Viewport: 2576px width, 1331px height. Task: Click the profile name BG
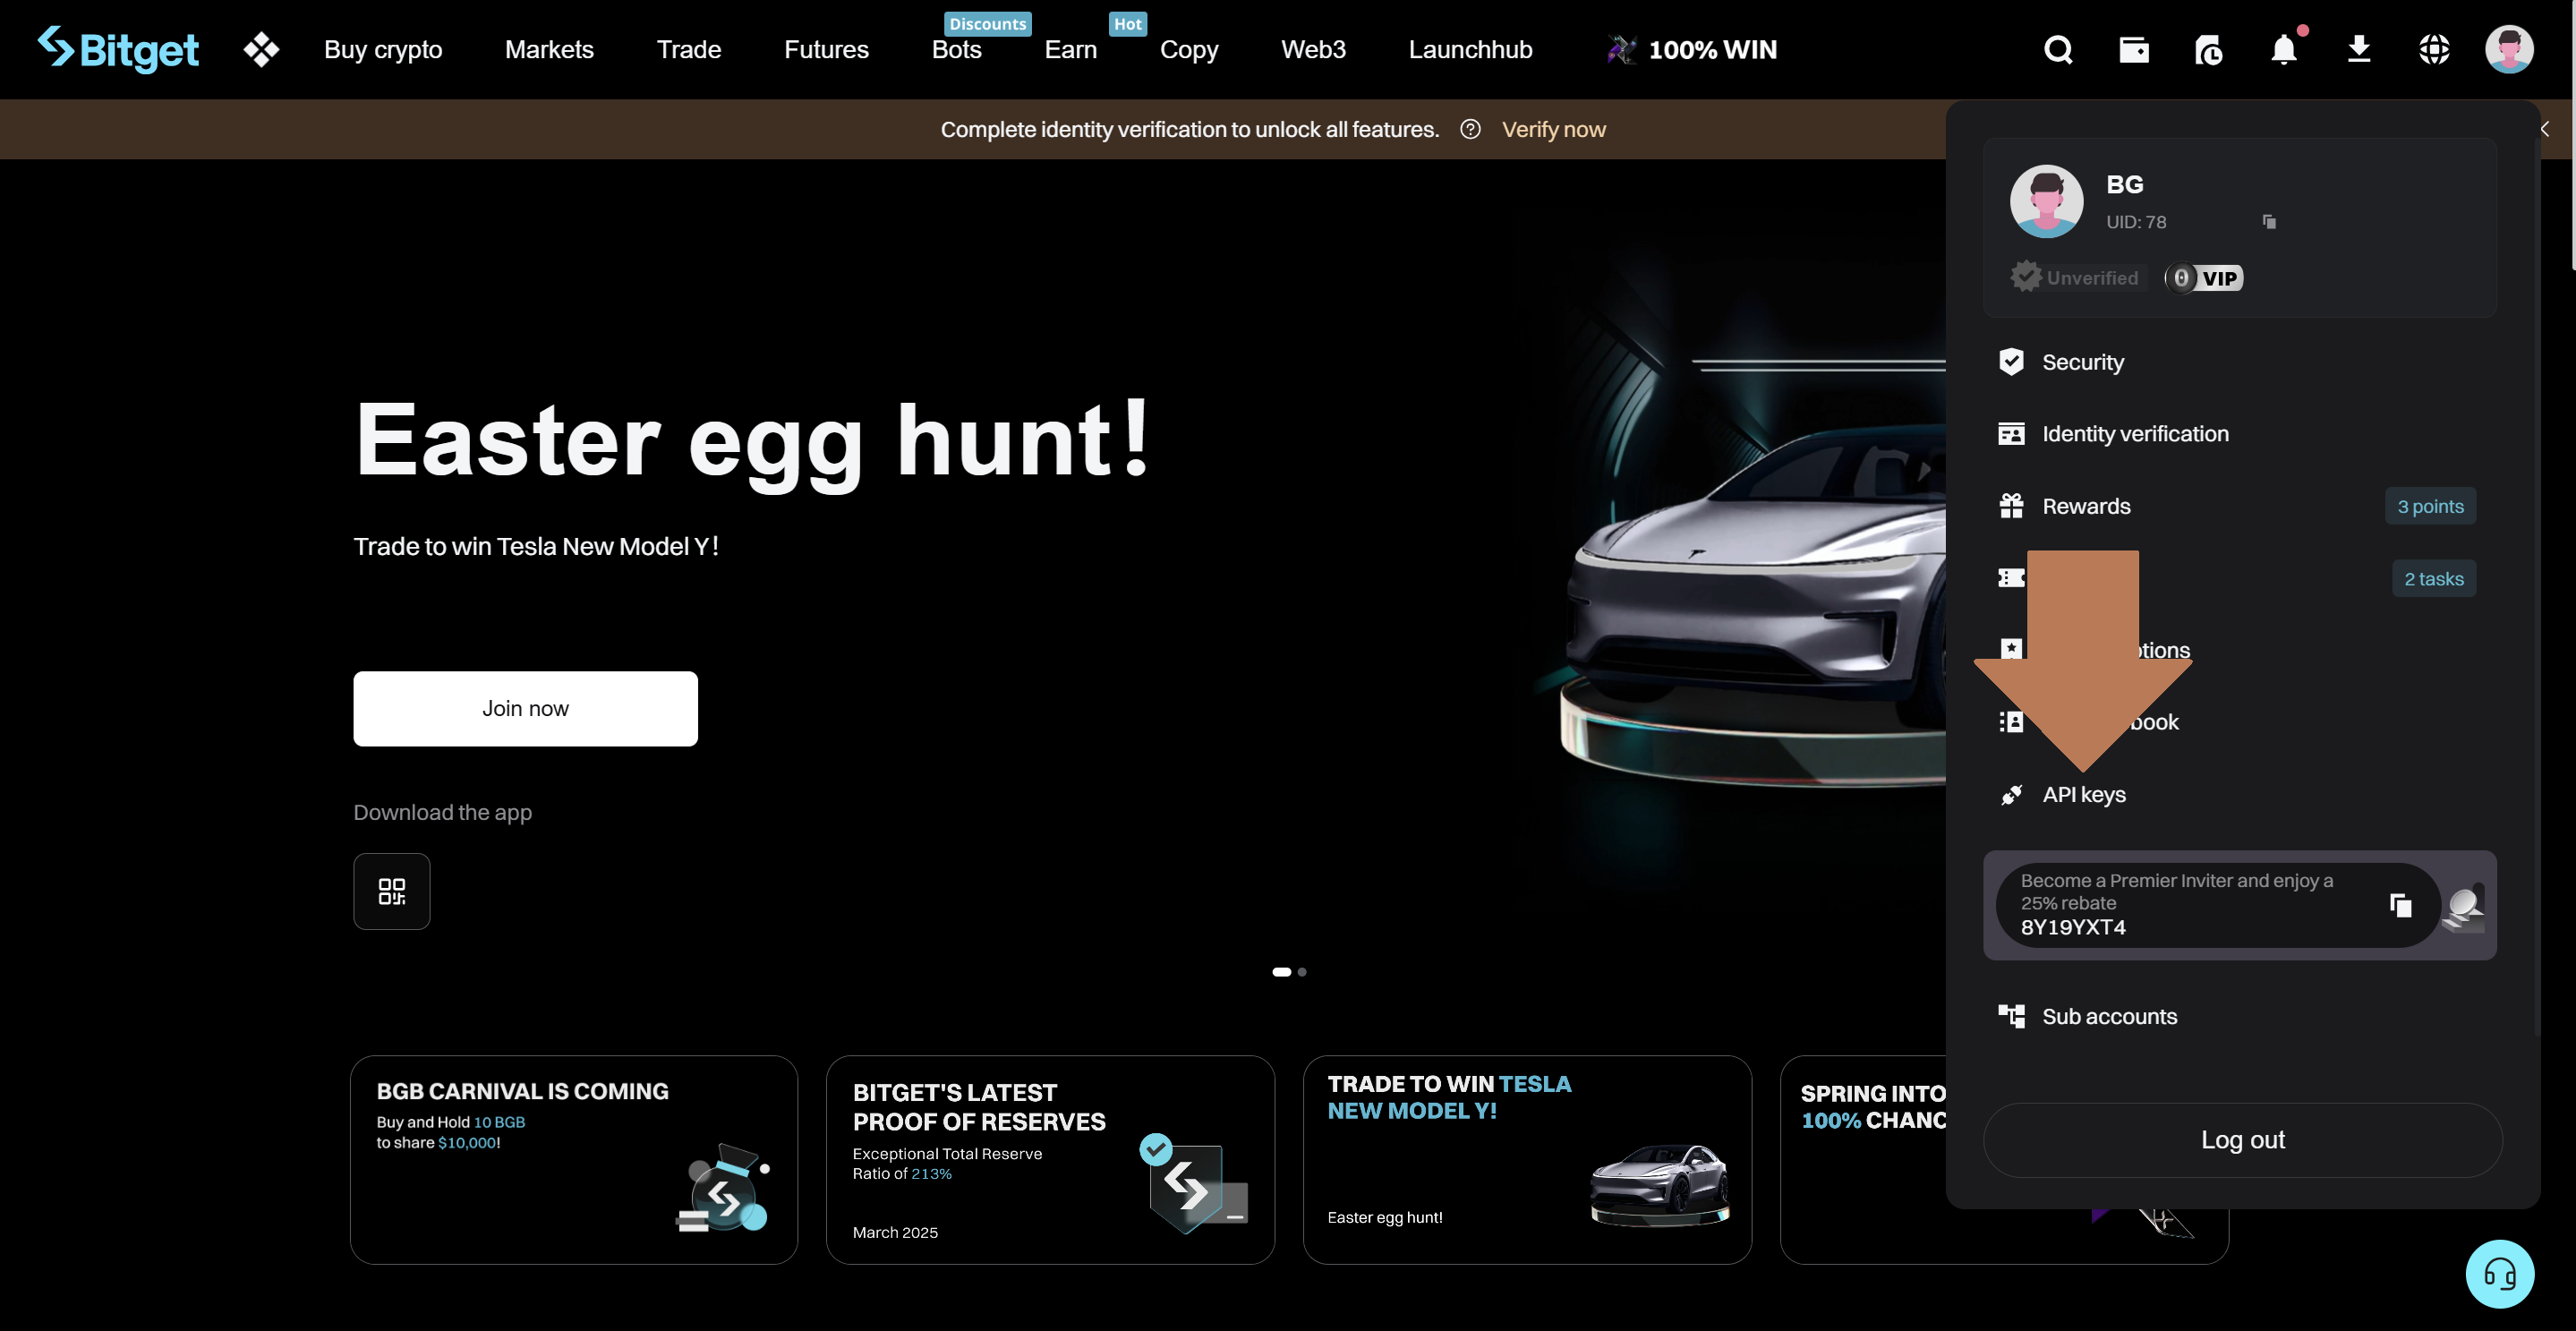coord(2124,184)
